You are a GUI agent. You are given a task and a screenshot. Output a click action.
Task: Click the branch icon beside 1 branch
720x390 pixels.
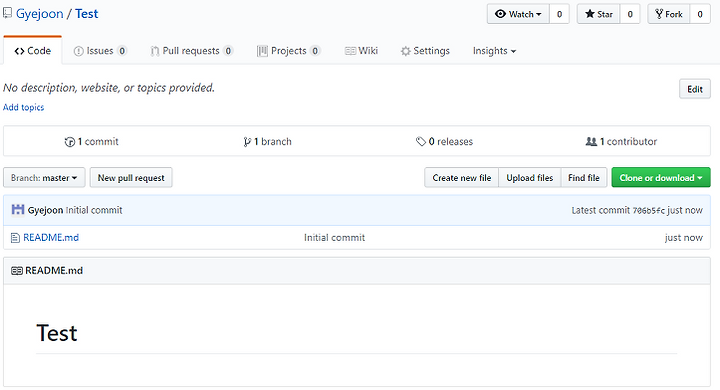pyautogui.click(x=247, y=142)
